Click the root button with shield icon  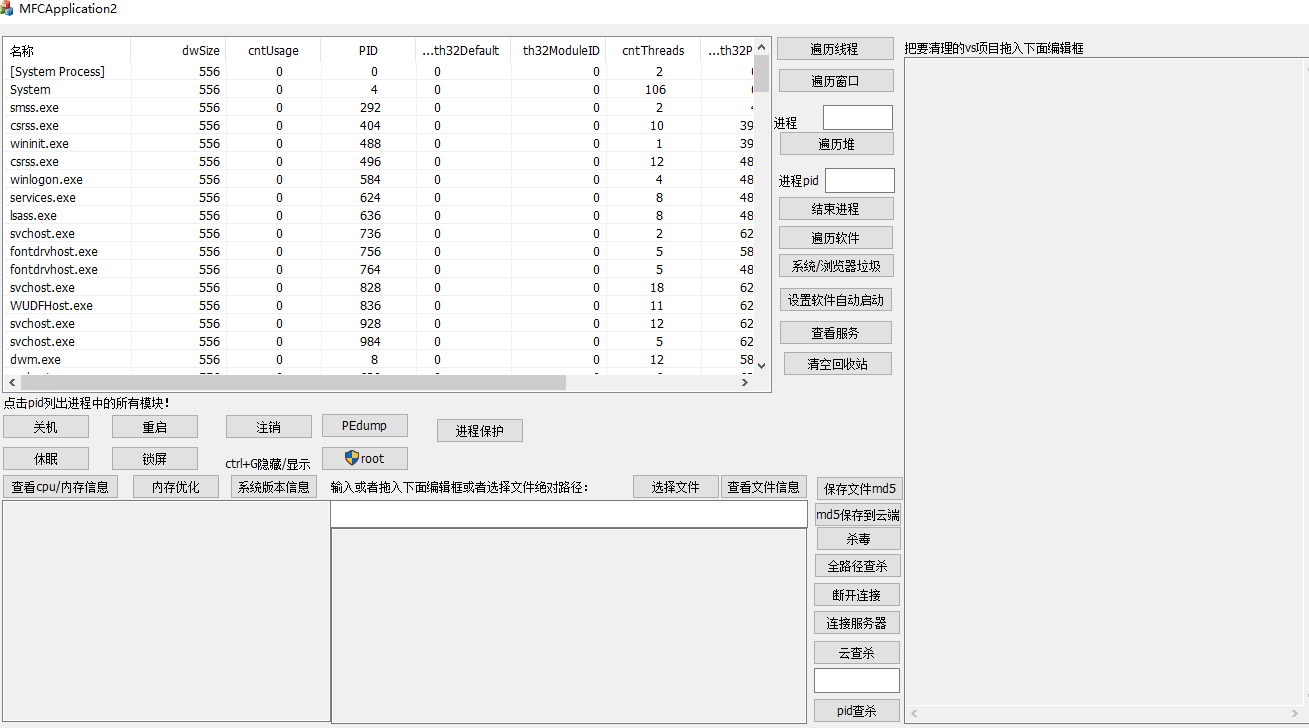(x=365, y=458)
